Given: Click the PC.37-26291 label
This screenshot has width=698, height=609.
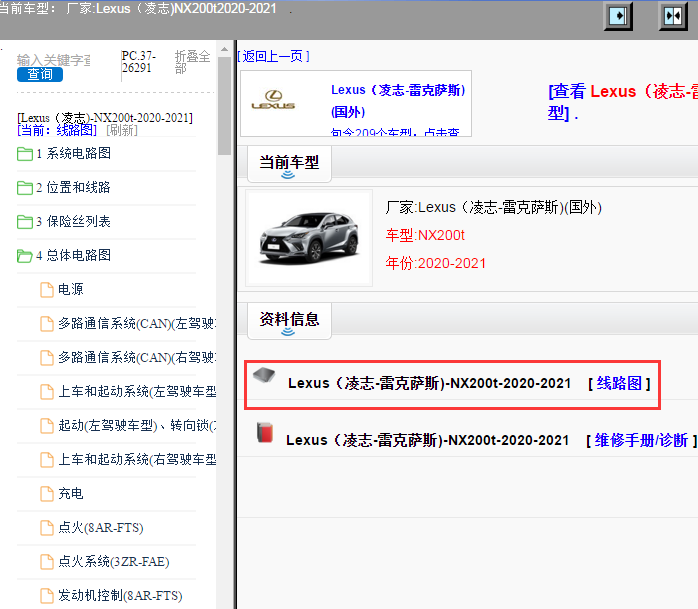Looking at the screenshot, I should pos(138,62).
